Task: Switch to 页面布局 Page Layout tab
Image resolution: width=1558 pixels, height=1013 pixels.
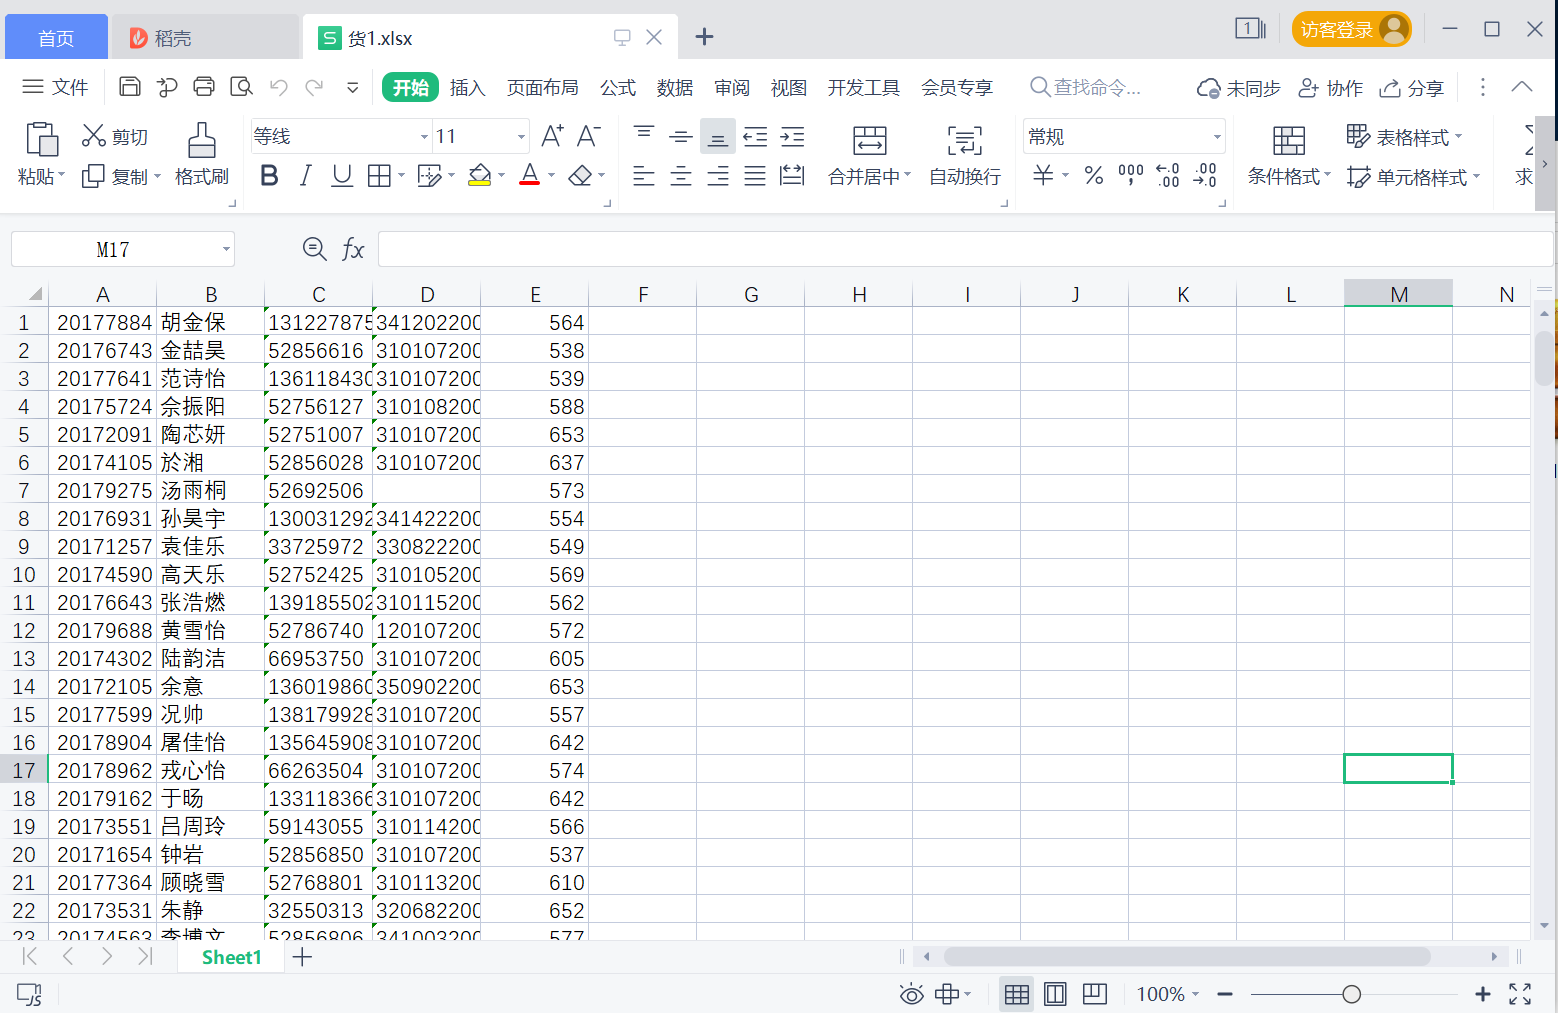Action: click(x=542, y=88)
